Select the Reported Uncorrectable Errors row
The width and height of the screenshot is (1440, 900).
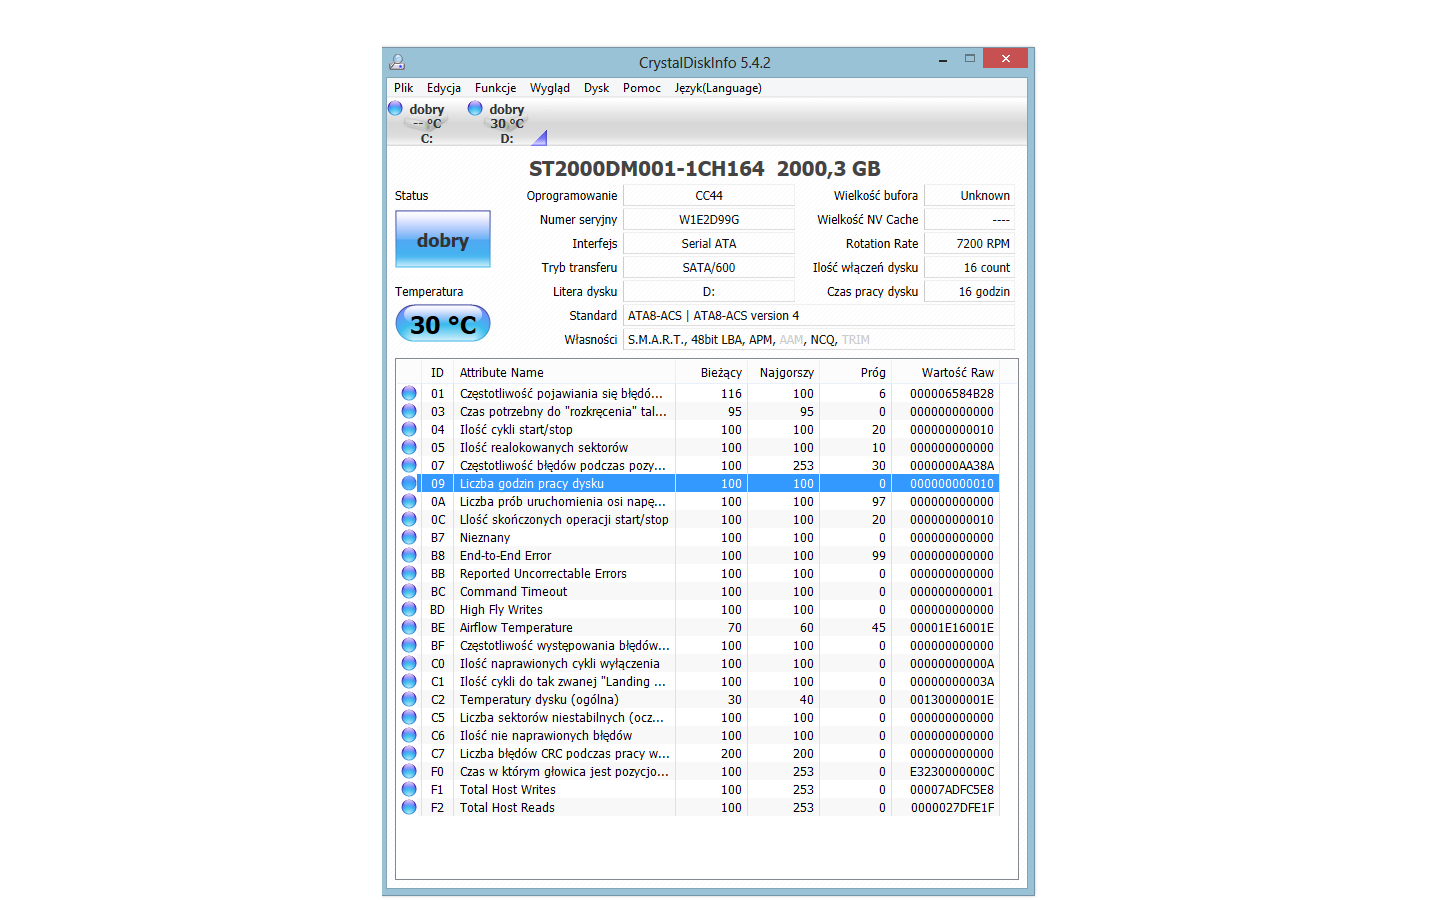tap(698, 573)
